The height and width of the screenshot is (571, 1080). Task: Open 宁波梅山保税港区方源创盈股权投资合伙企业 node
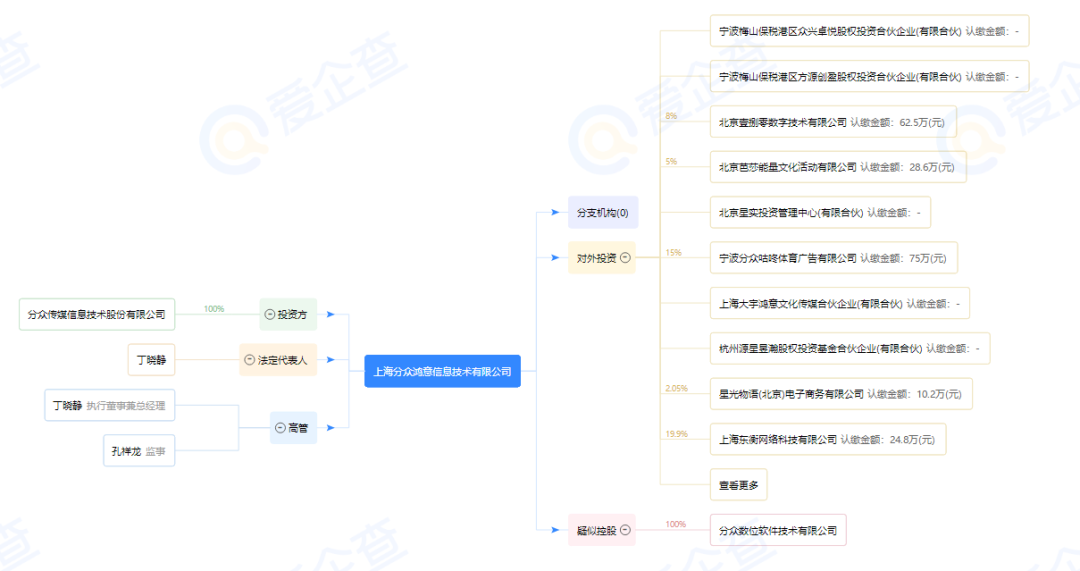coord(869,76)
